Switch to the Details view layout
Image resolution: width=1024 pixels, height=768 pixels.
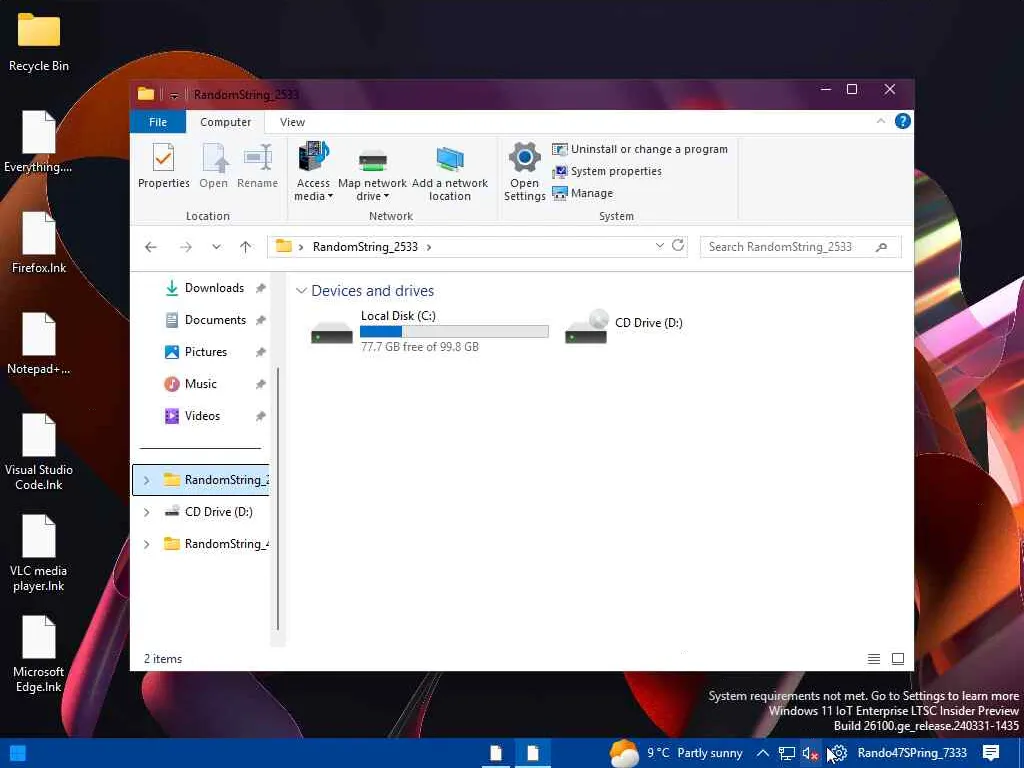(874, 659)
